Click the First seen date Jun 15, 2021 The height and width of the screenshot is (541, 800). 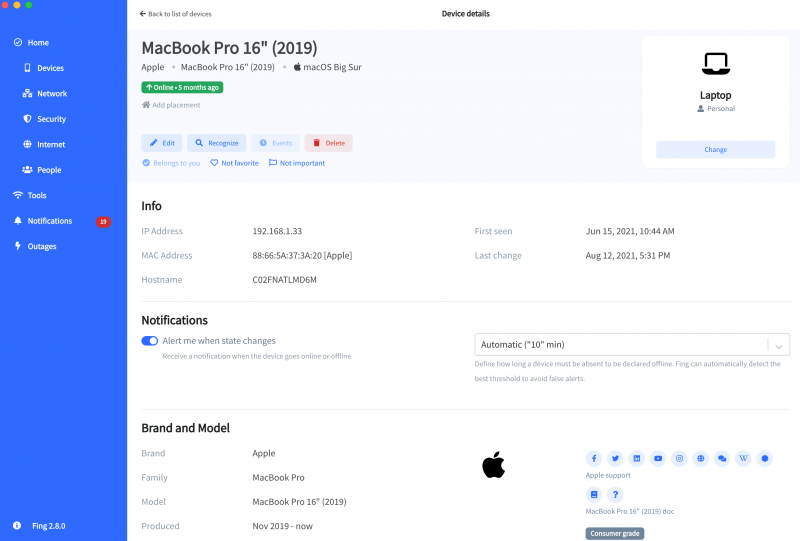click(630, 231)
